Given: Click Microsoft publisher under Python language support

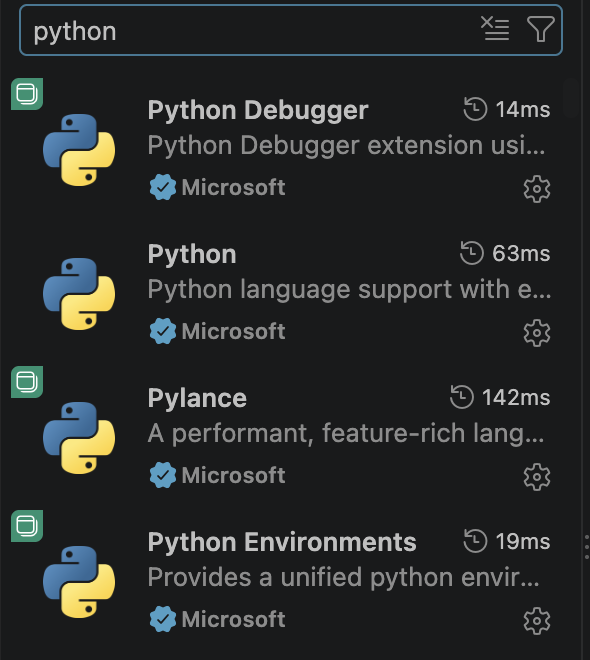Looking at the screenshot, I should [234, 331].
